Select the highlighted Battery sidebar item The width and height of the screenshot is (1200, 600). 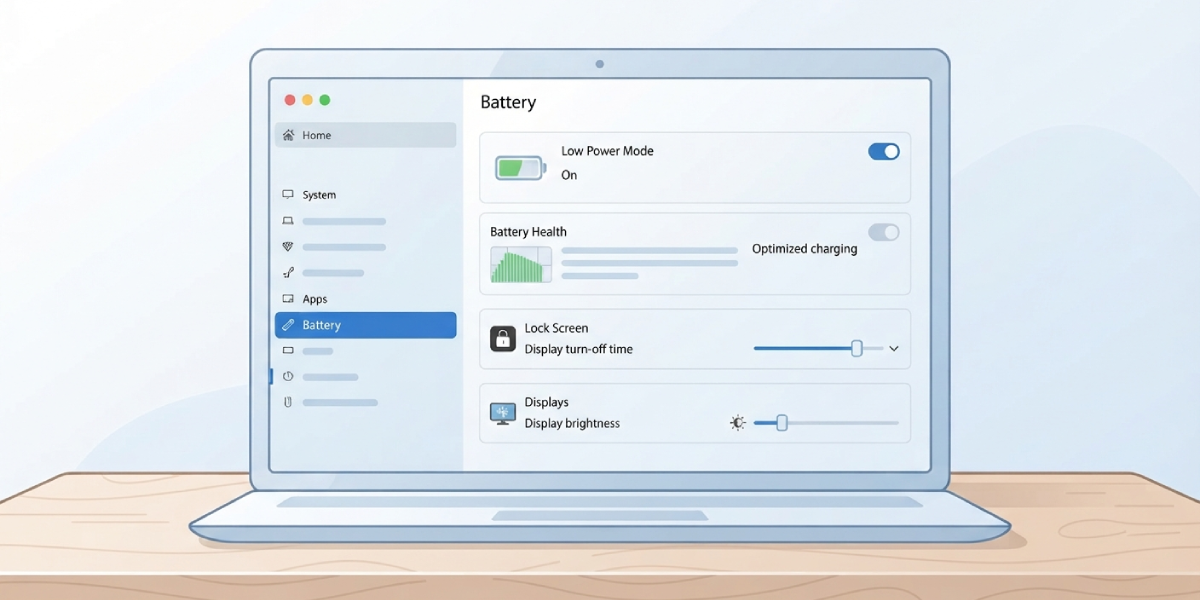coord(365,325)
